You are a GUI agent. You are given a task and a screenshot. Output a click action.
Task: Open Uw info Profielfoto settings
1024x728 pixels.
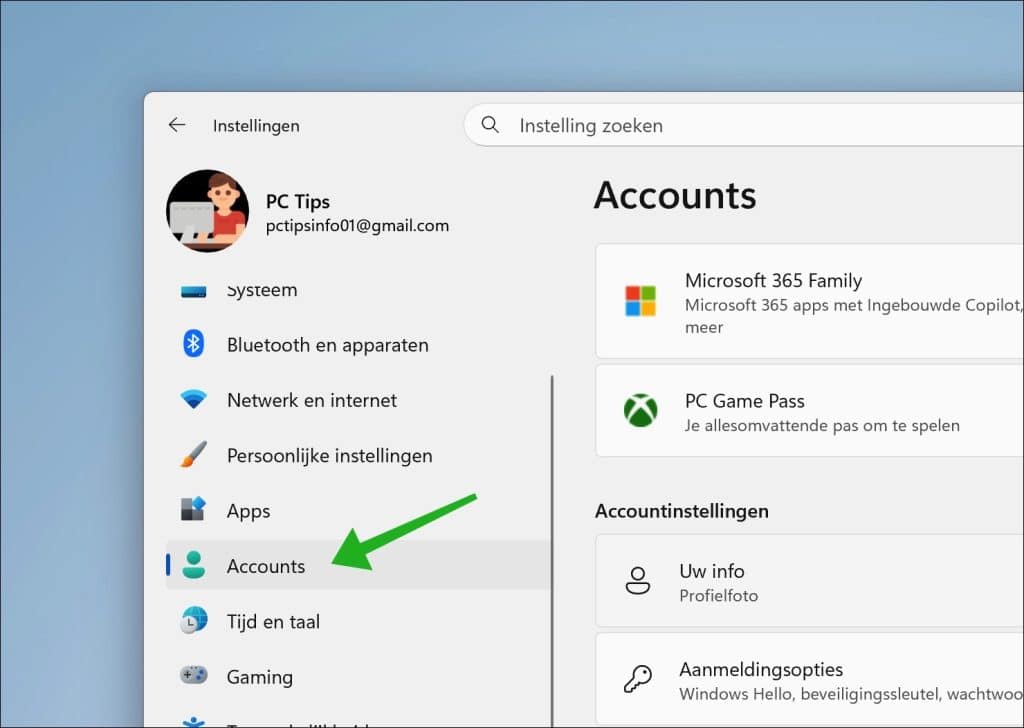tap(810, 581)
